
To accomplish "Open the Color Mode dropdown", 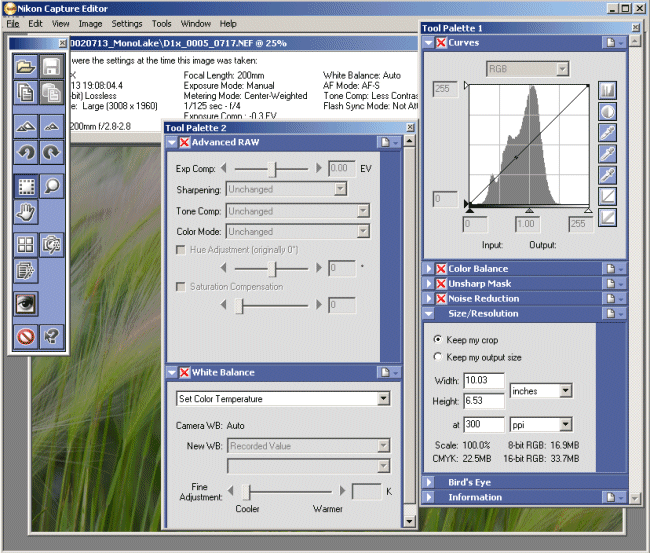I will coord(298,231).
